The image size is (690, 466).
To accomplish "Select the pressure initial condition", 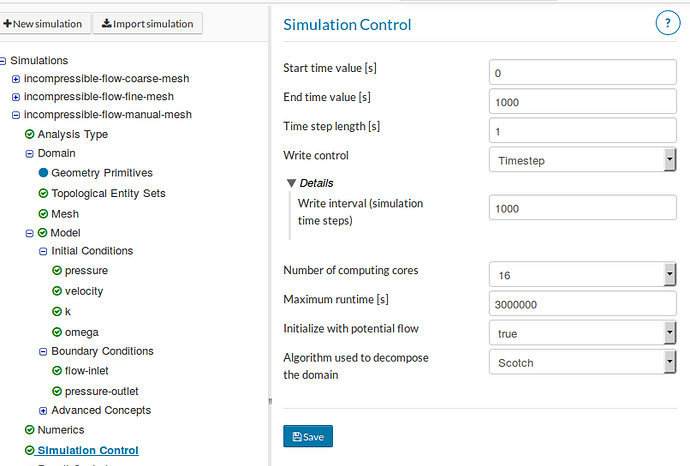I will (x=86, y=271).
